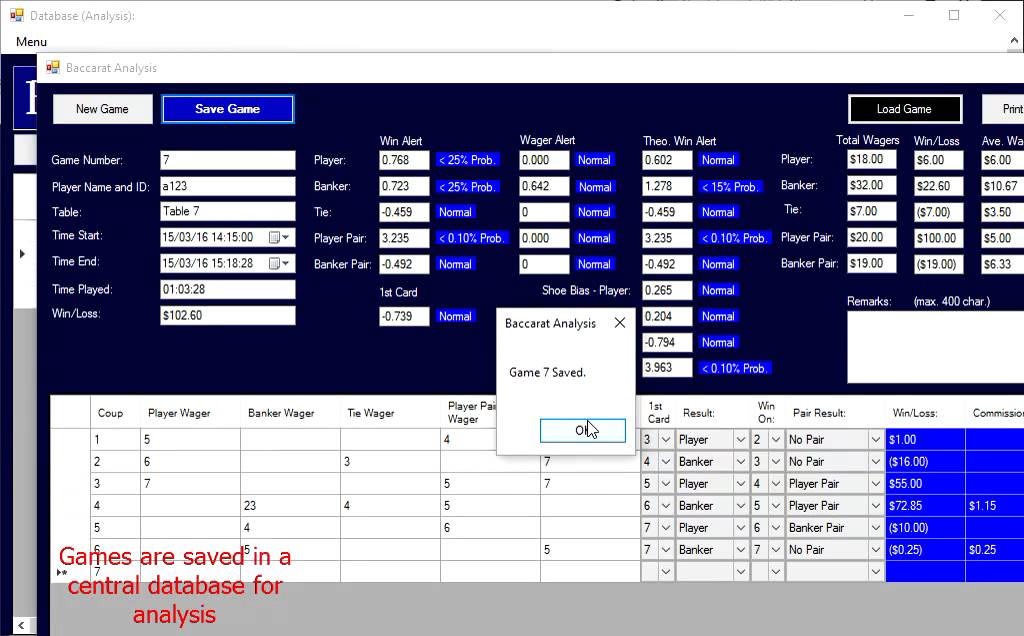
Task: Open the Menu item in menu bar
Action: point(31,42)
